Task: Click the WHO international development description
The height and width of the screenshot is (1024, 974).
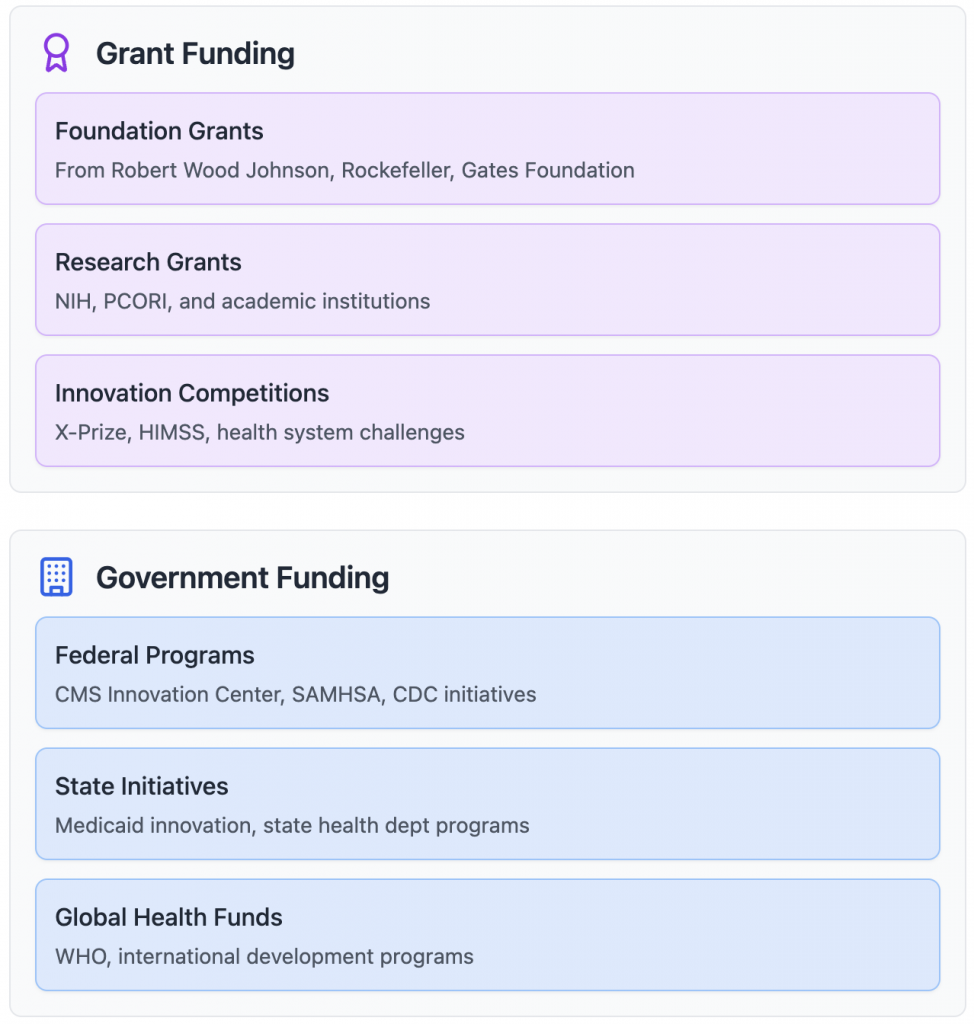Action: tap(265, 956)
